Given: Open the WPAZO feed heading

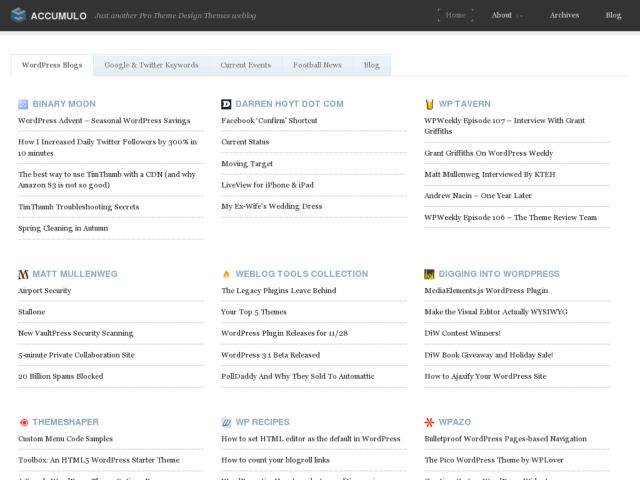Looking at the screenshot, I should tap(455, 422).
